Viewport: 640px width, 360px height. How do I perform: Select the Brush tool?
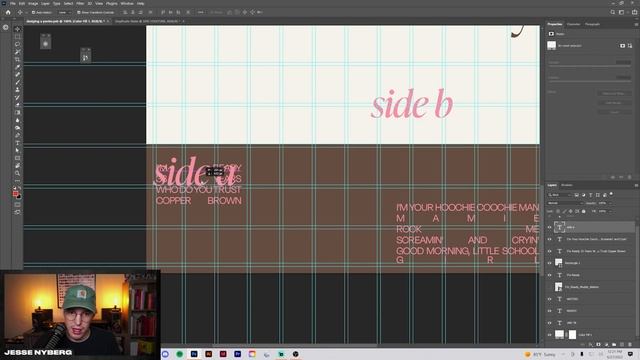click(x=18, y=82)
